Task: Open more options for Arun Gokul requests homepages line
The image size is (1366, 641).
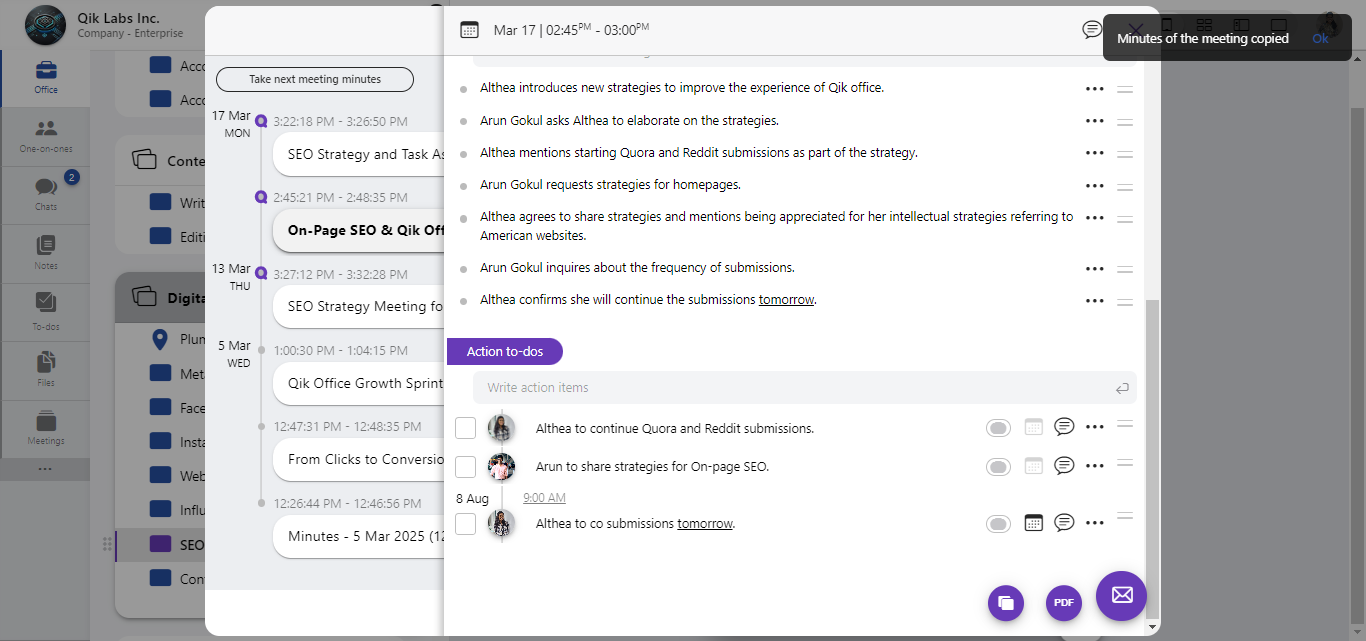Action: (x=1094, y=185)
